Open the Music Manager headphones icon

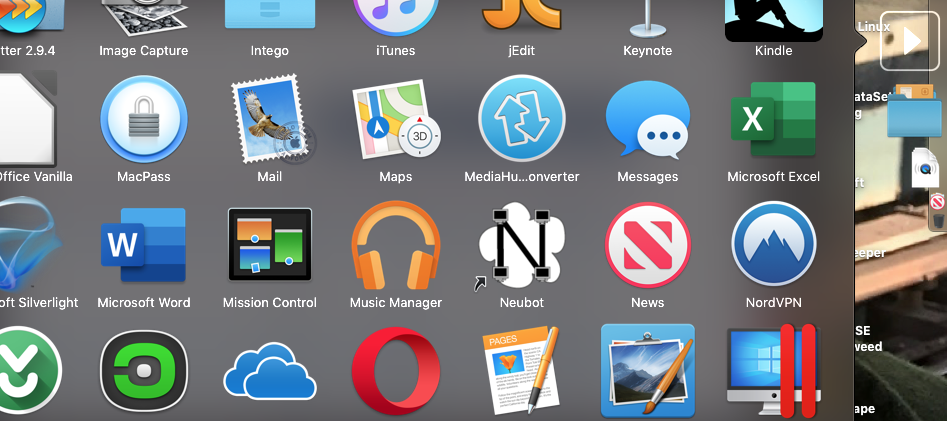(396, 246)
